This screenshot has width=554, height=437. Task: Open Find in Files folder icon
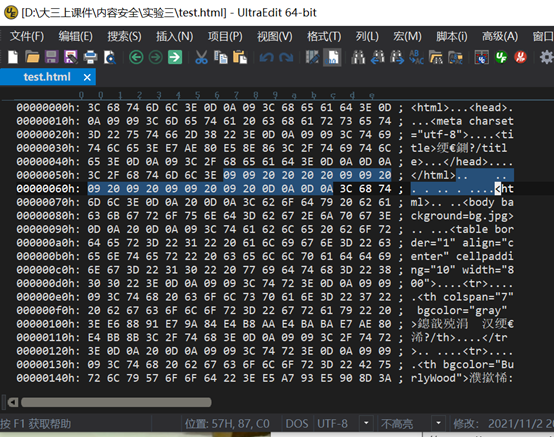pyautogui.click(x=436, y=57)
